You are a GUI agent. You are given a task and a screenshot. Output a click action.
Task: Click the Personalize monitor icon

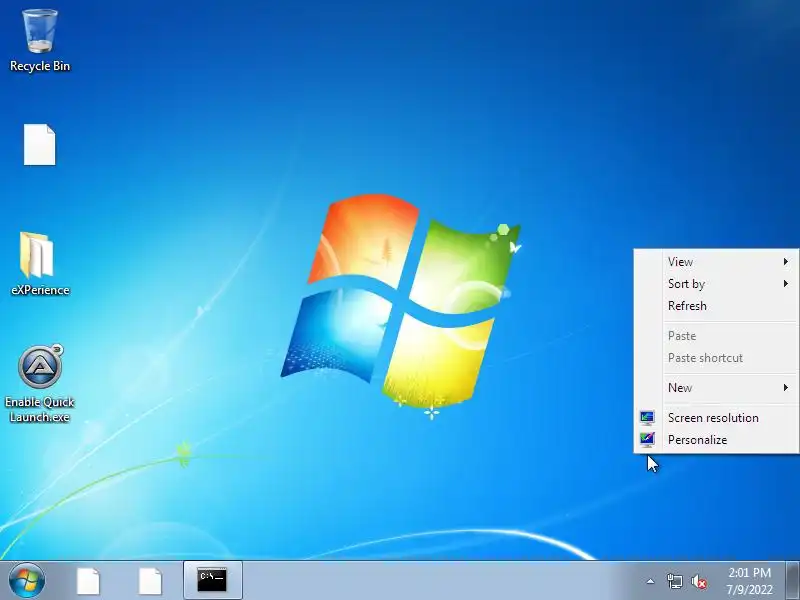tap(647, 439)
